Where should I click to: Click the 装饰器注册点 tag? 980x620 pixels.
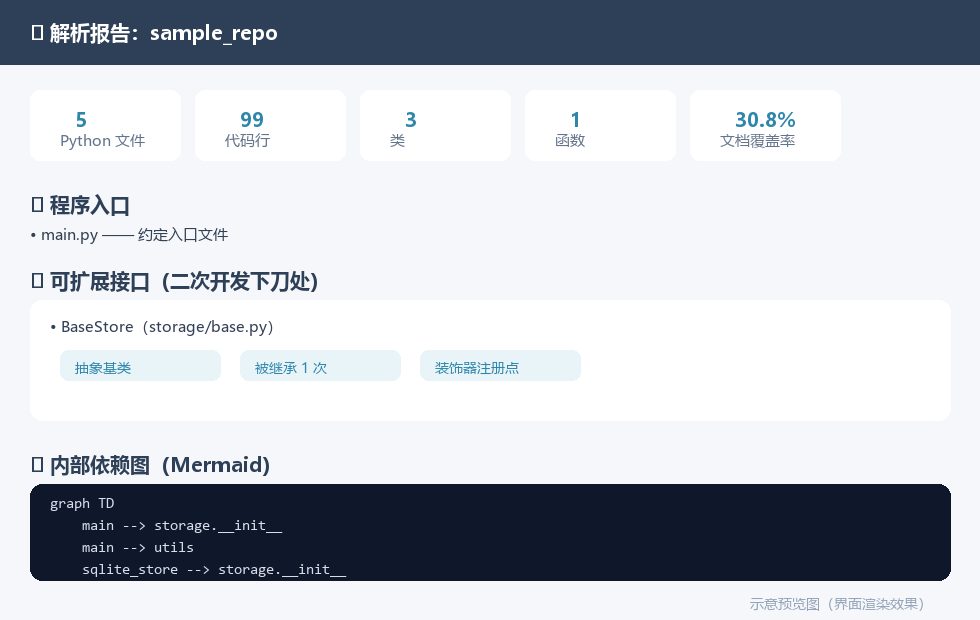(501, 366)
